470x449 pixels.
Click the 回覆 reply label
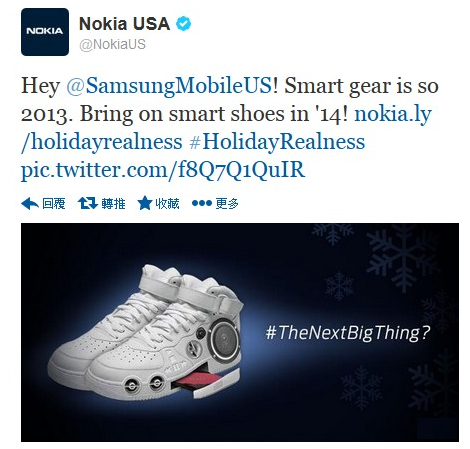point(54,203)
